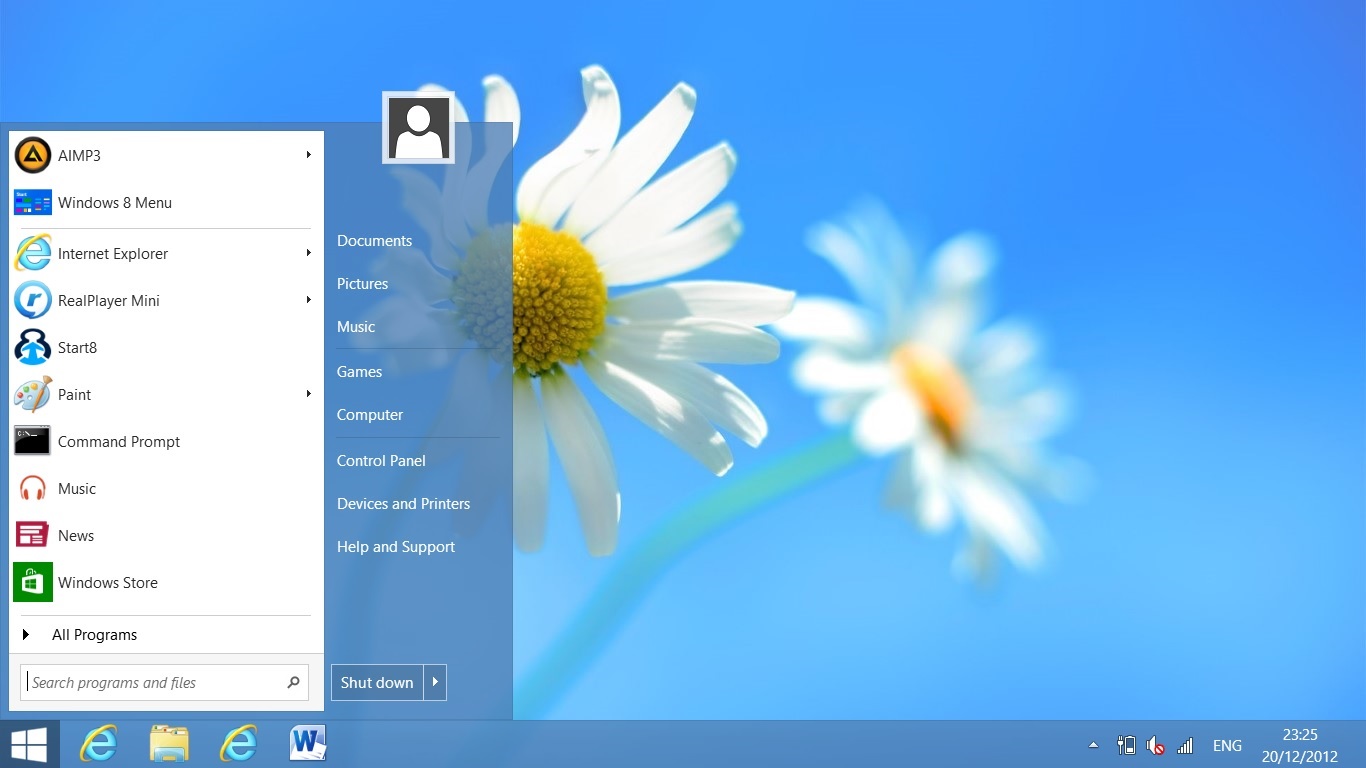Show All Programs list
The image size is (1366, 768).
pyautogui.click(x=94, y=634)
